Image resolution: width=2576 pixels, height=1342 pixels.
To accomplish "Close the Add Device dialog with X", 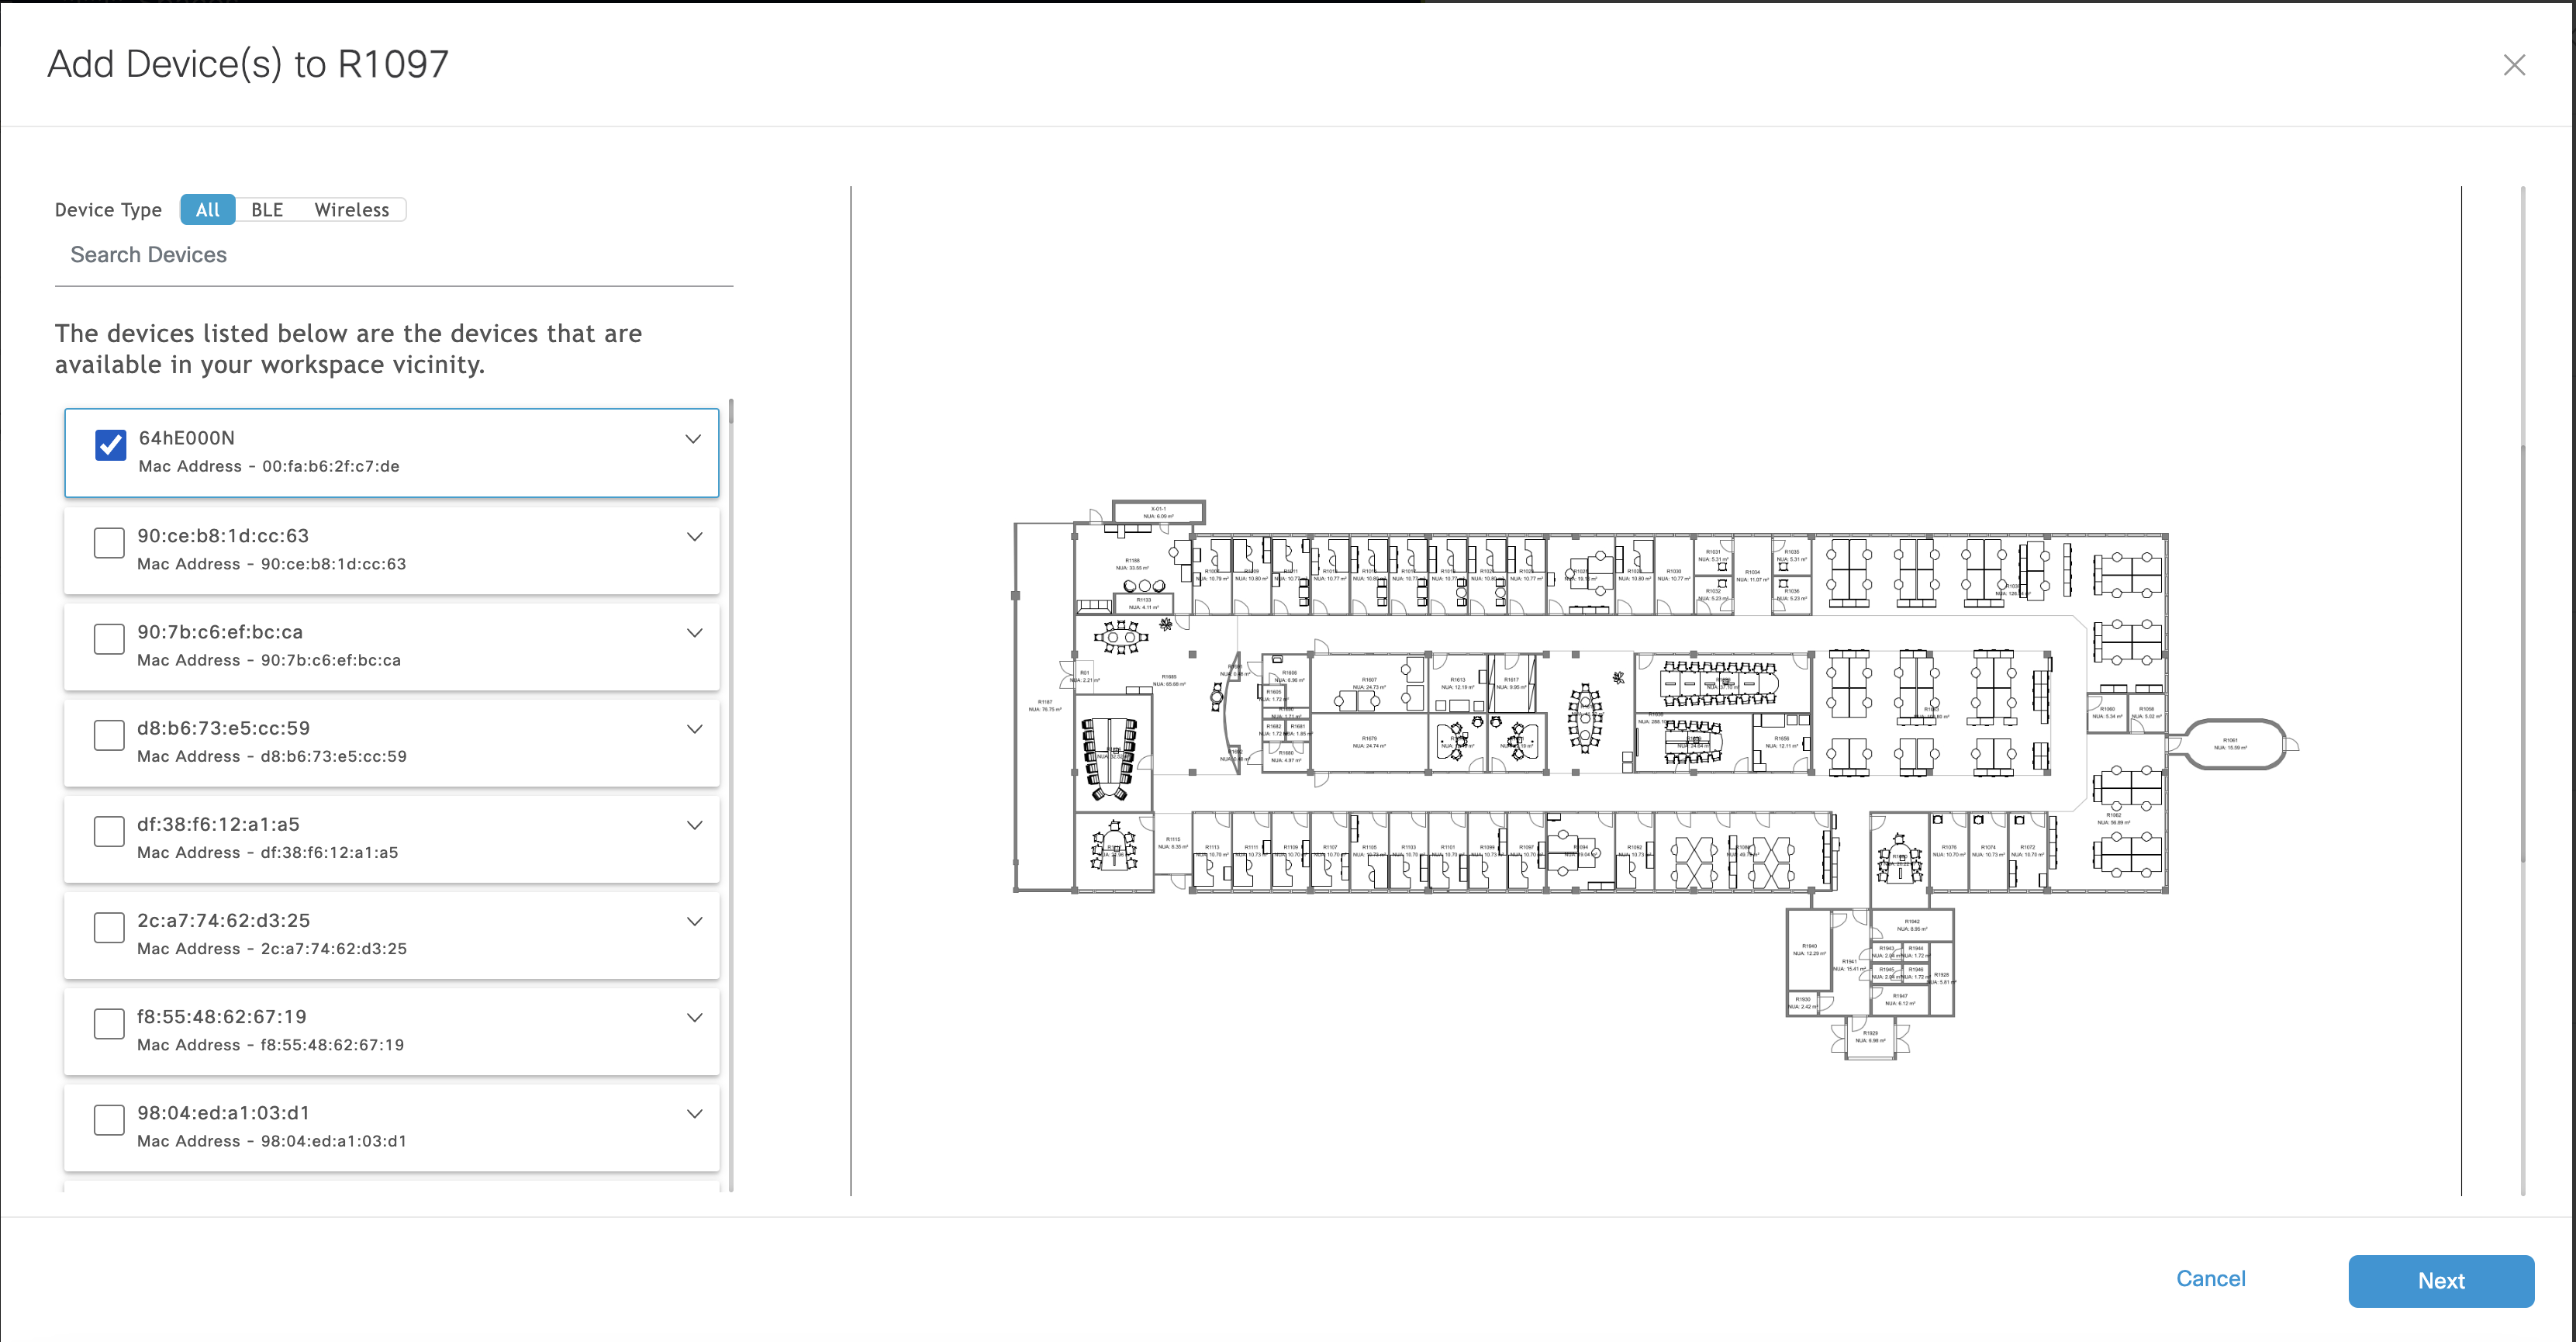I will (2513, 65).
